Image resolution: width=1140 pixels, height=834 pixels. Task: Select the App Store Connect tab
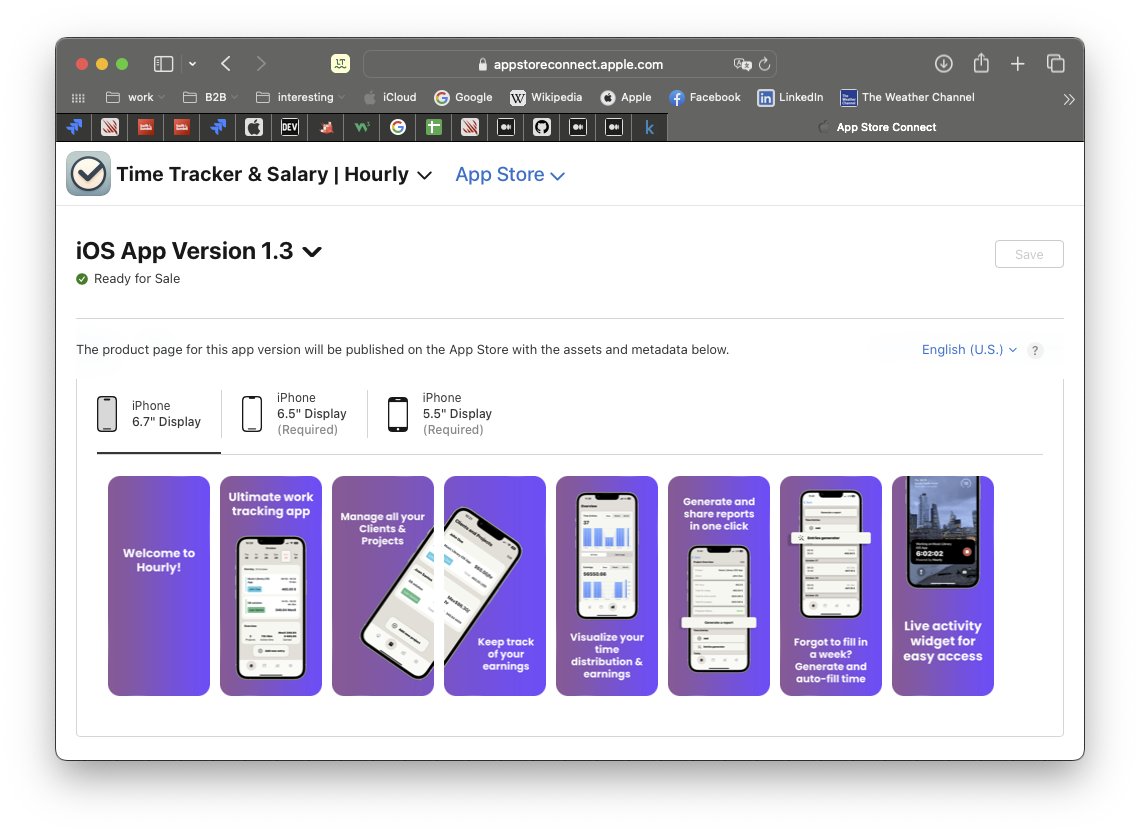point(876,127)
